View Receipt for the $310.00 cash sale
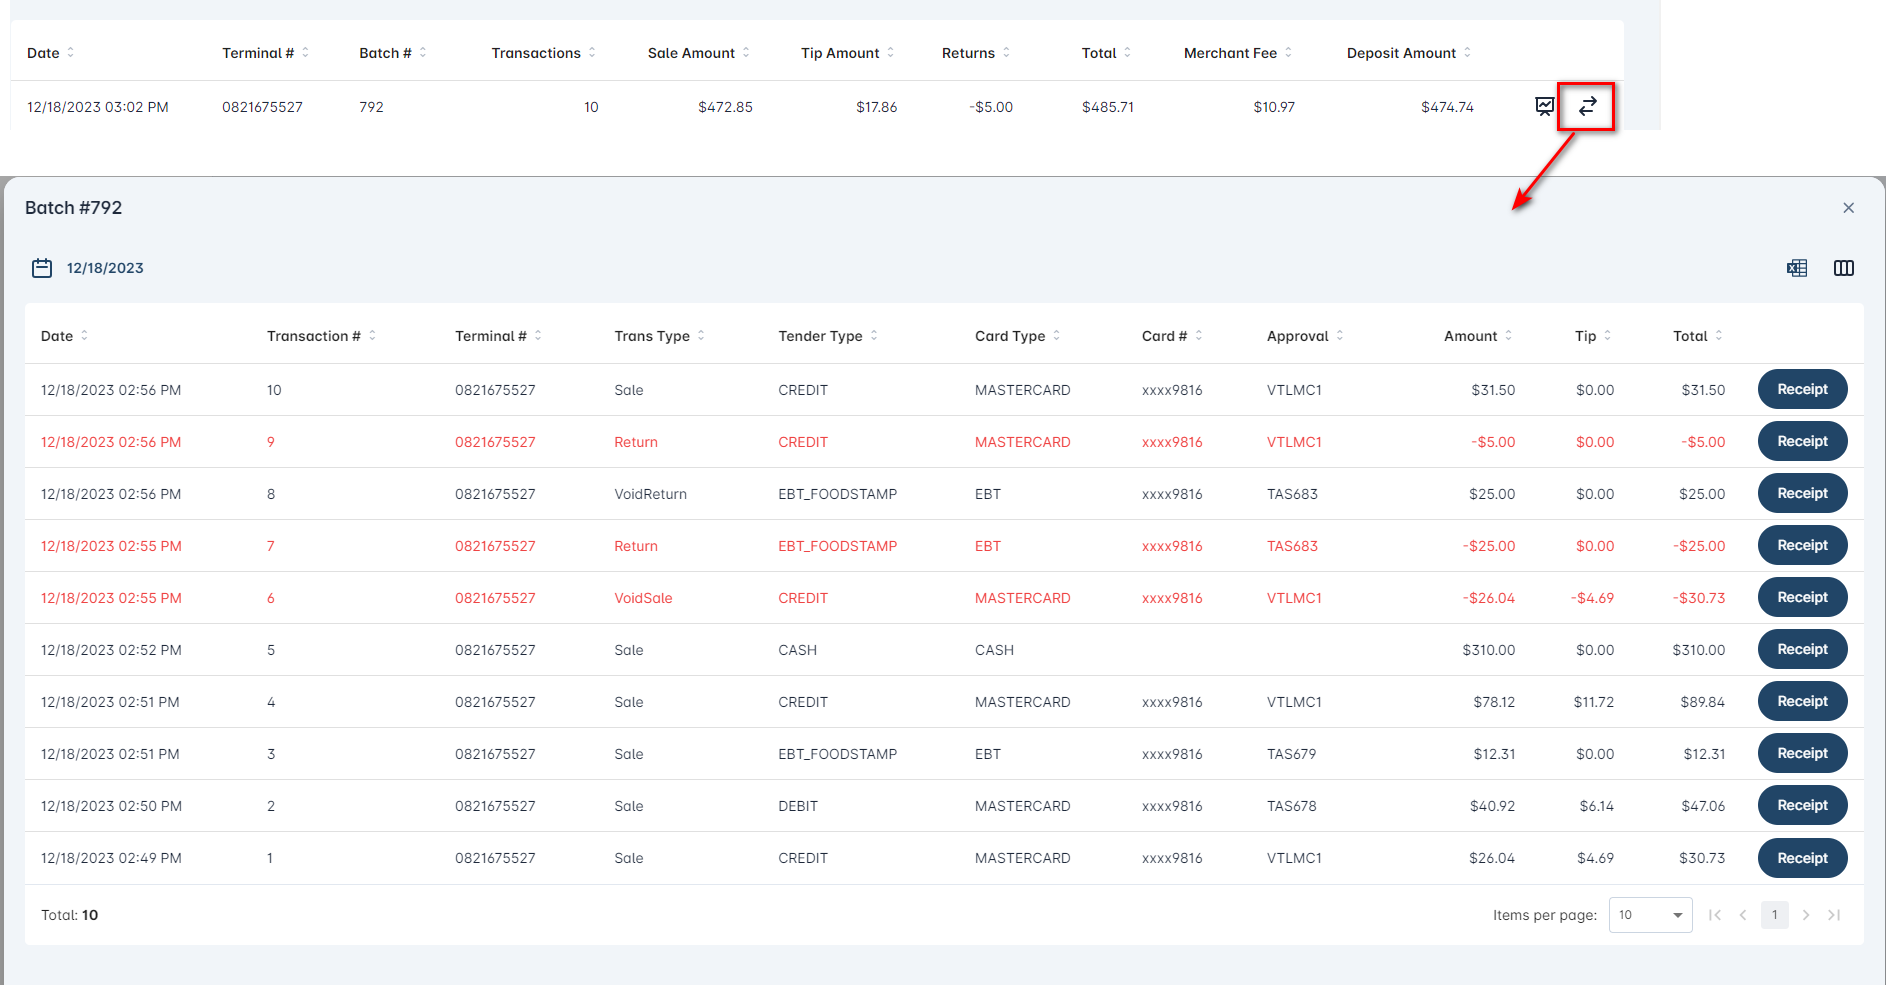Screen dimensions: 1886x985 coord(1802,649)
